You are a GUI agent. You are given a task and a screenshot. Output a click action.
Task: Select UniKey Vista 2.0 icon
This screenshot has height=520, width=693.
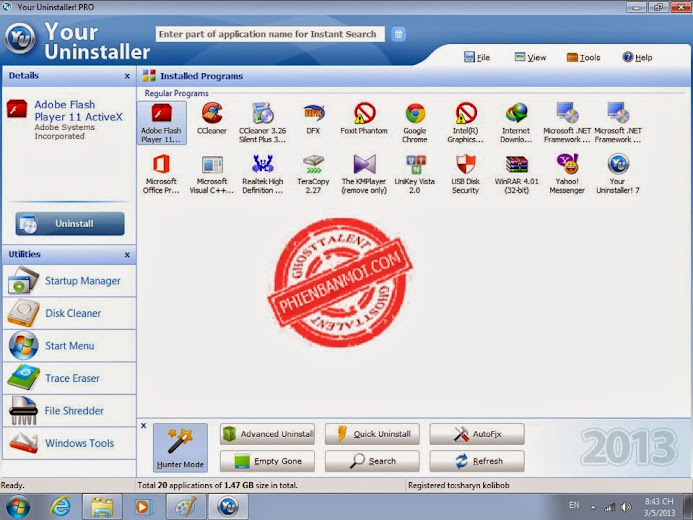[x=415, y=174]
